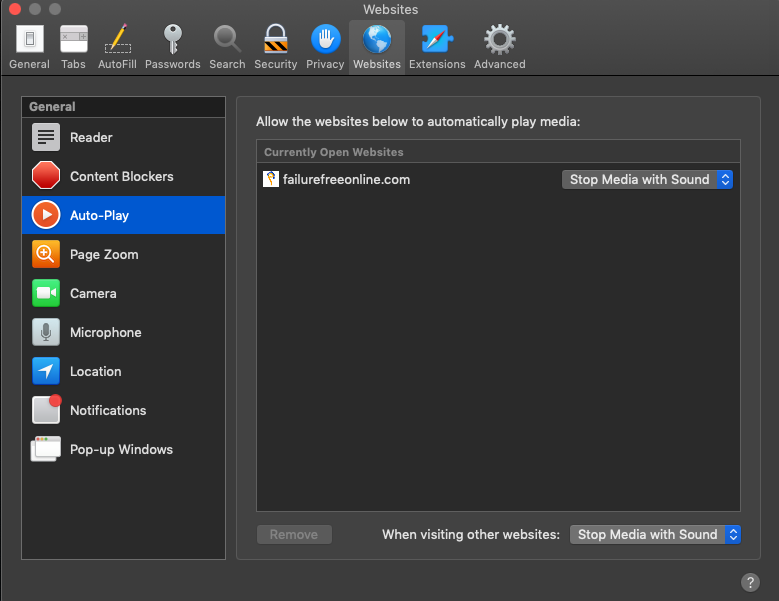Select Camera permissions
The height and width of the screenshot is (601, 779).
click(123, 293)
